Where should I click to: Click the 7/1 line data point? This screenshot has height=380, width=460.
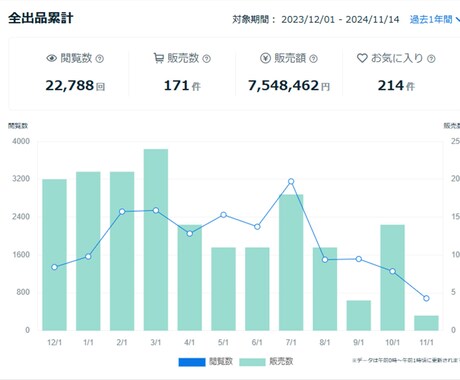(x=291, y=181)
